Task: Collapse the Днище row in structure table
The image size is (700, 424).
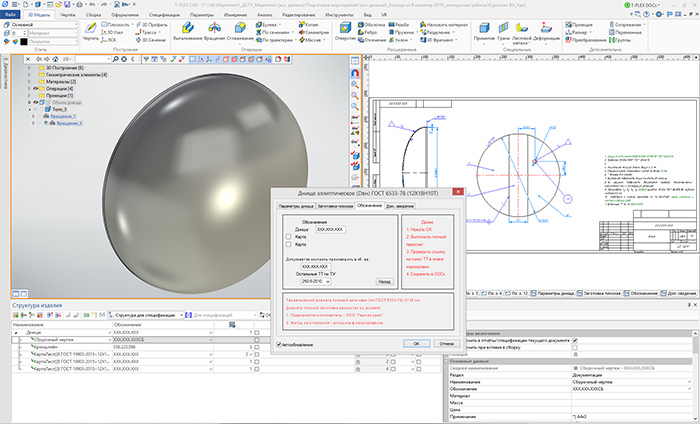Action: [16, 333]
